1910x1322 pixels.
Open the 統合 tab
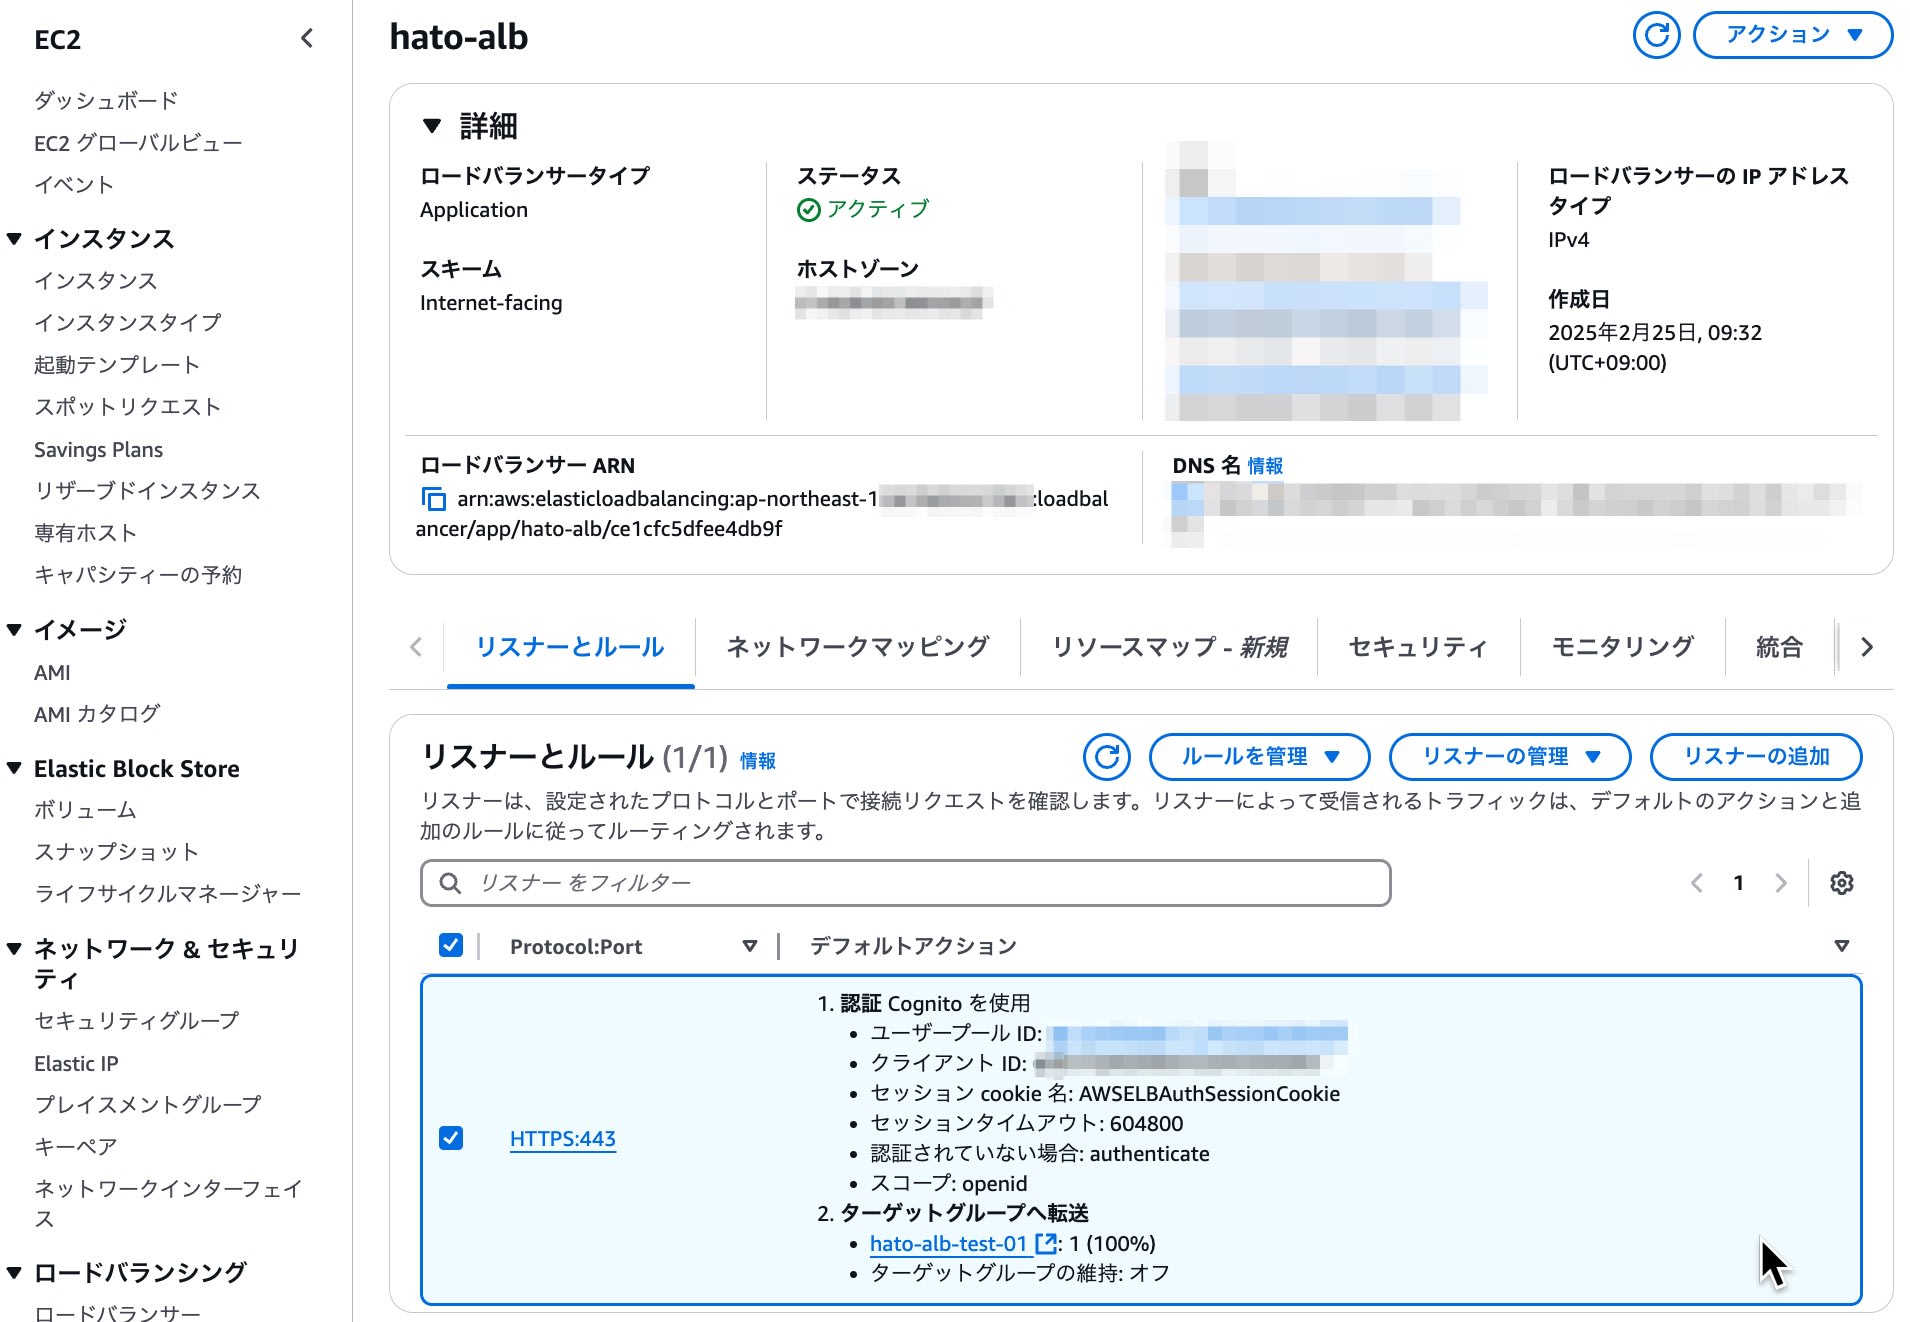coord(1779,647)
